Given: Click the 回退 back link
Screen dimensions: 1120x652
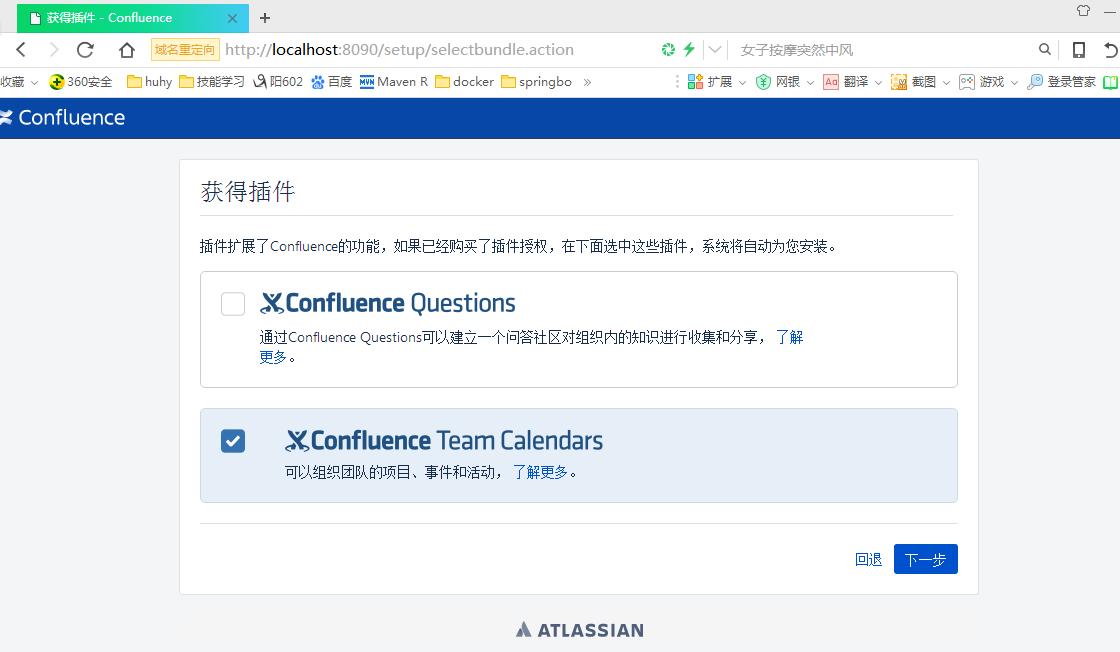Looking at the screenshot, I should pyautogui.click(x=868, y=560).
